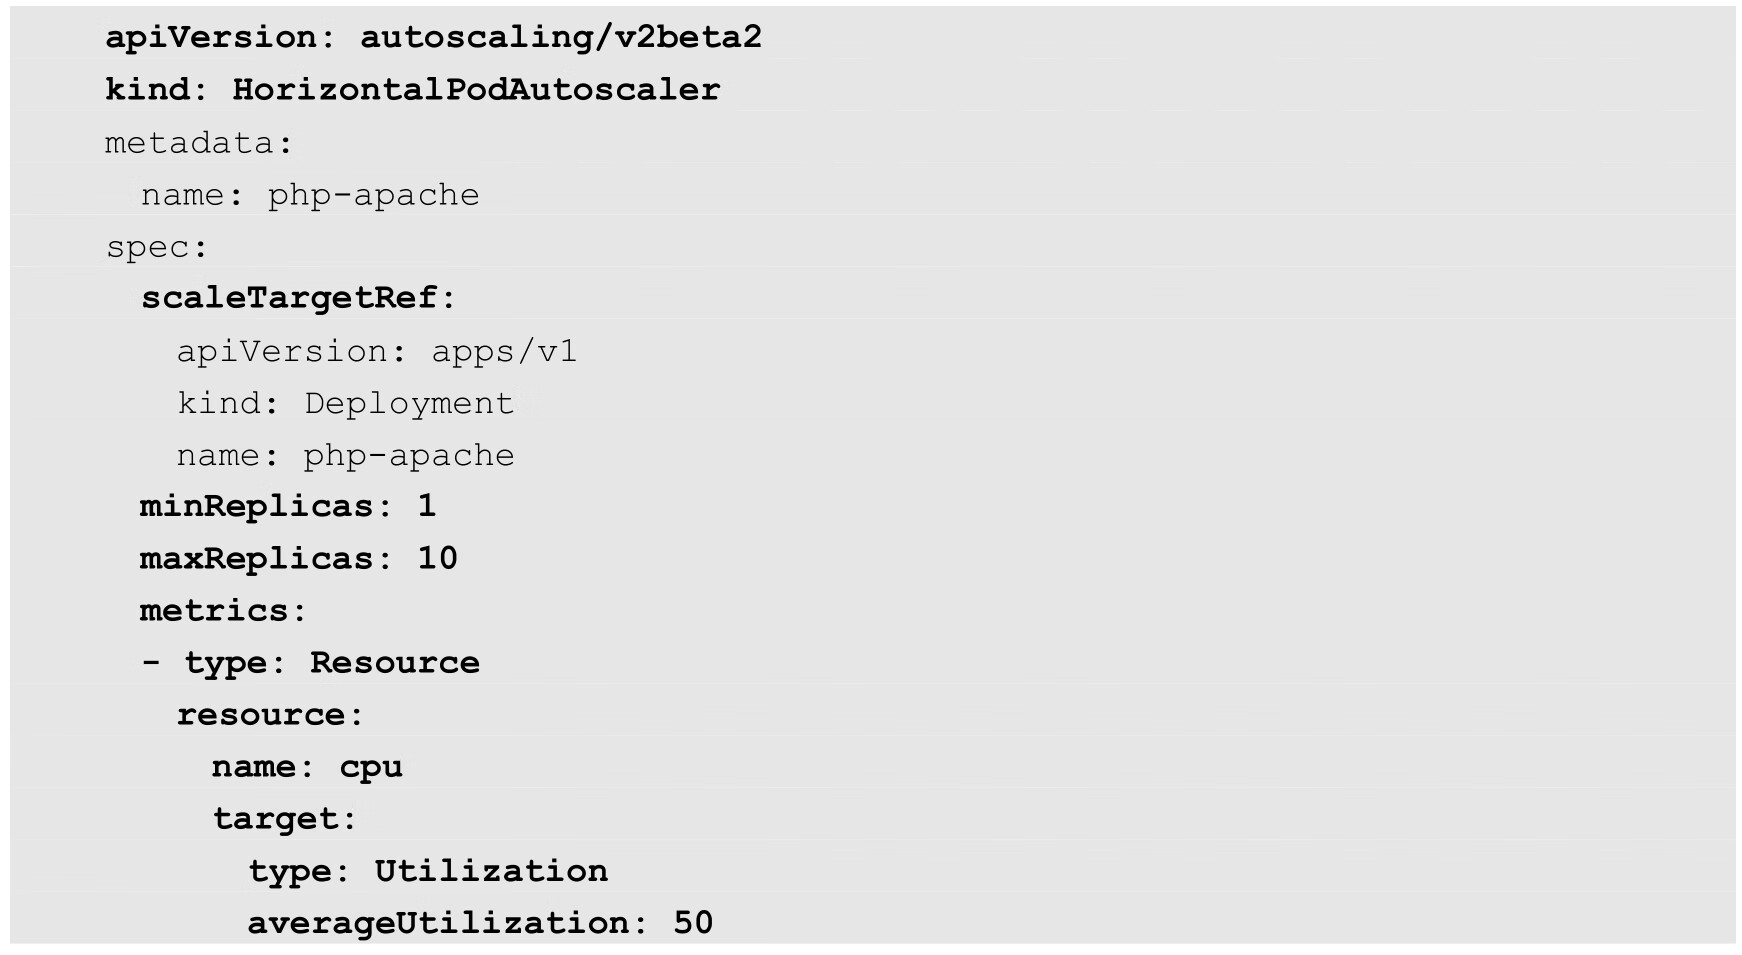Click the Deployment kind value
This screenshot has height=955, width=1742.
click(408, 403)
